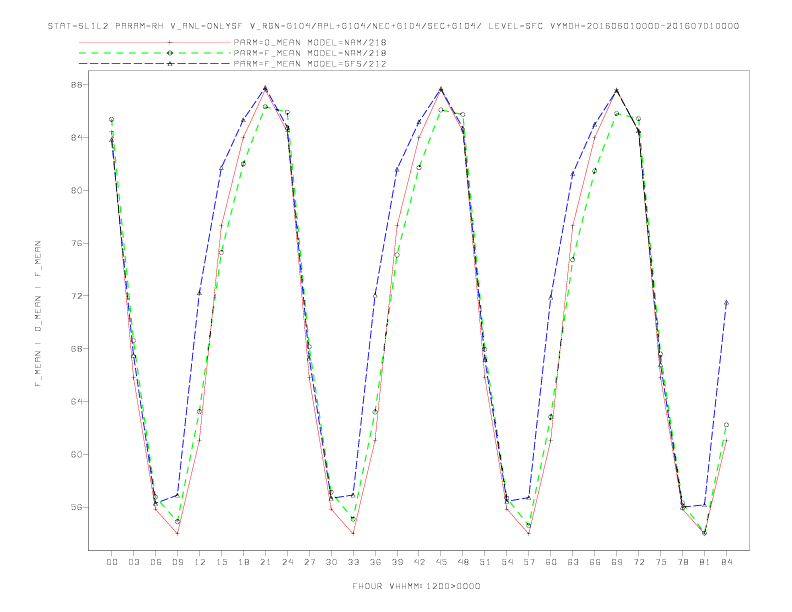
Task: Click x-axis forecast hour label 21
Action: pos(265,562)
